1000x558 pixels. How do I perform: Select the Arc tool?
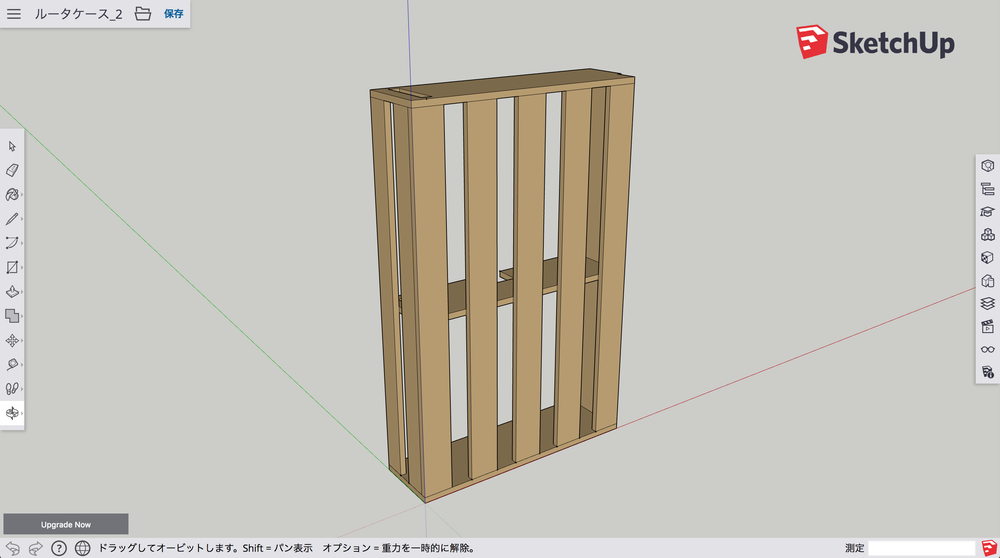[11, 243]
